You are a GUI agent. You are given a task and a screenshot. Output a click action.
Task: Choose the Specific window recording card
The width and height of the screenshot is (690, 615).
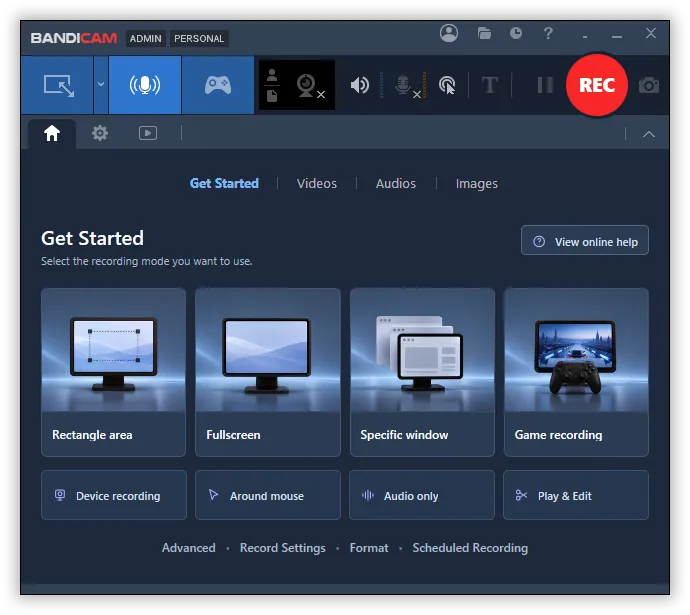coord(422,372)
